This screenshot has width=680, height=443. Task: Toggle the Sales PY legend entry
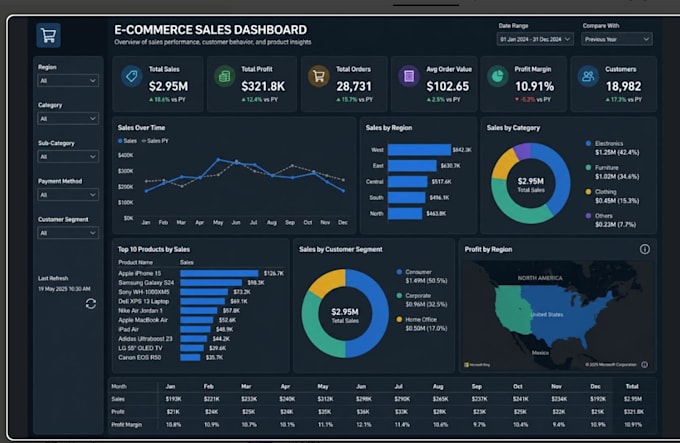pos(155,141)
